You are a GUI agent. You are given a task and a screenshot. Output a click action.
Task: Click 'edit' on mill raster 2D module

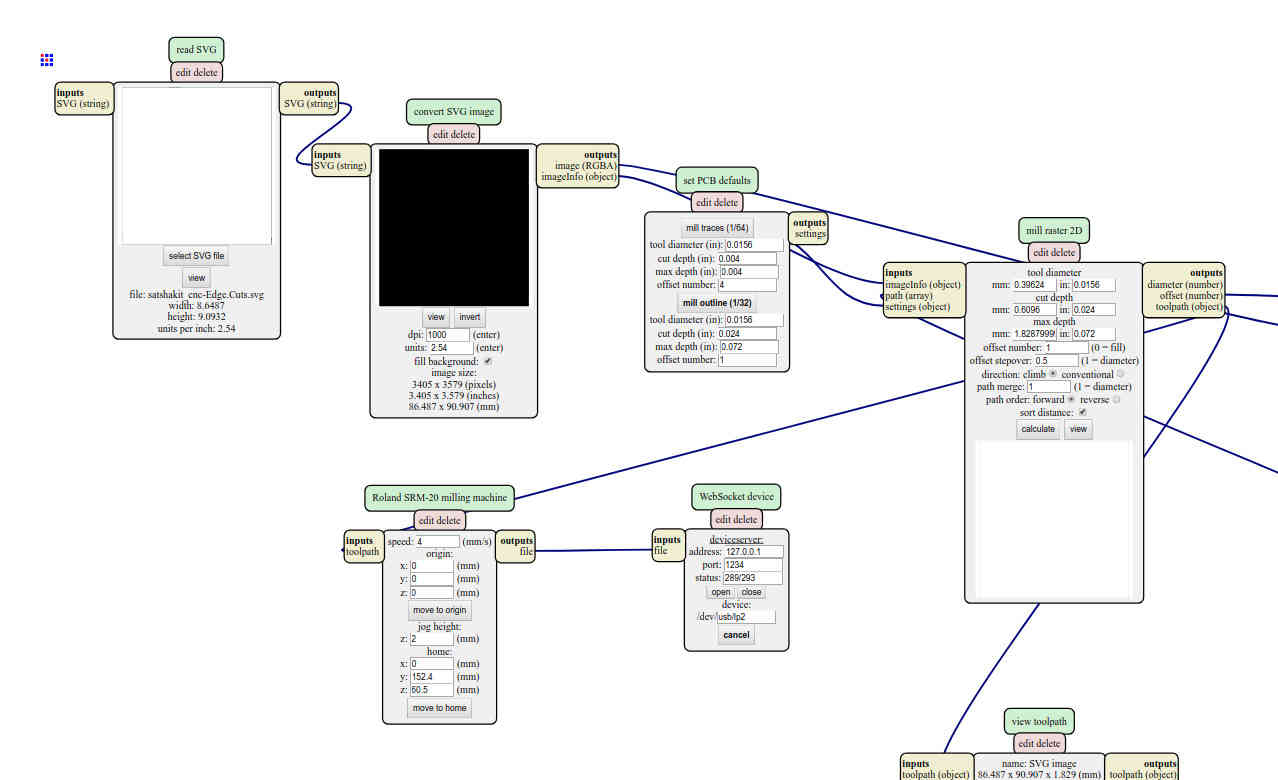pyautogui.click(x=1041, y=252)
